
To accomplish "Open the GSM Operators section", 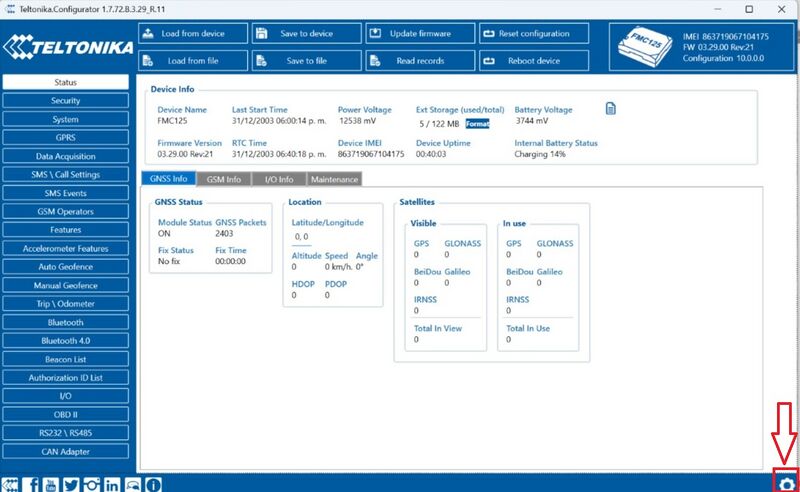I will point(66,211).
